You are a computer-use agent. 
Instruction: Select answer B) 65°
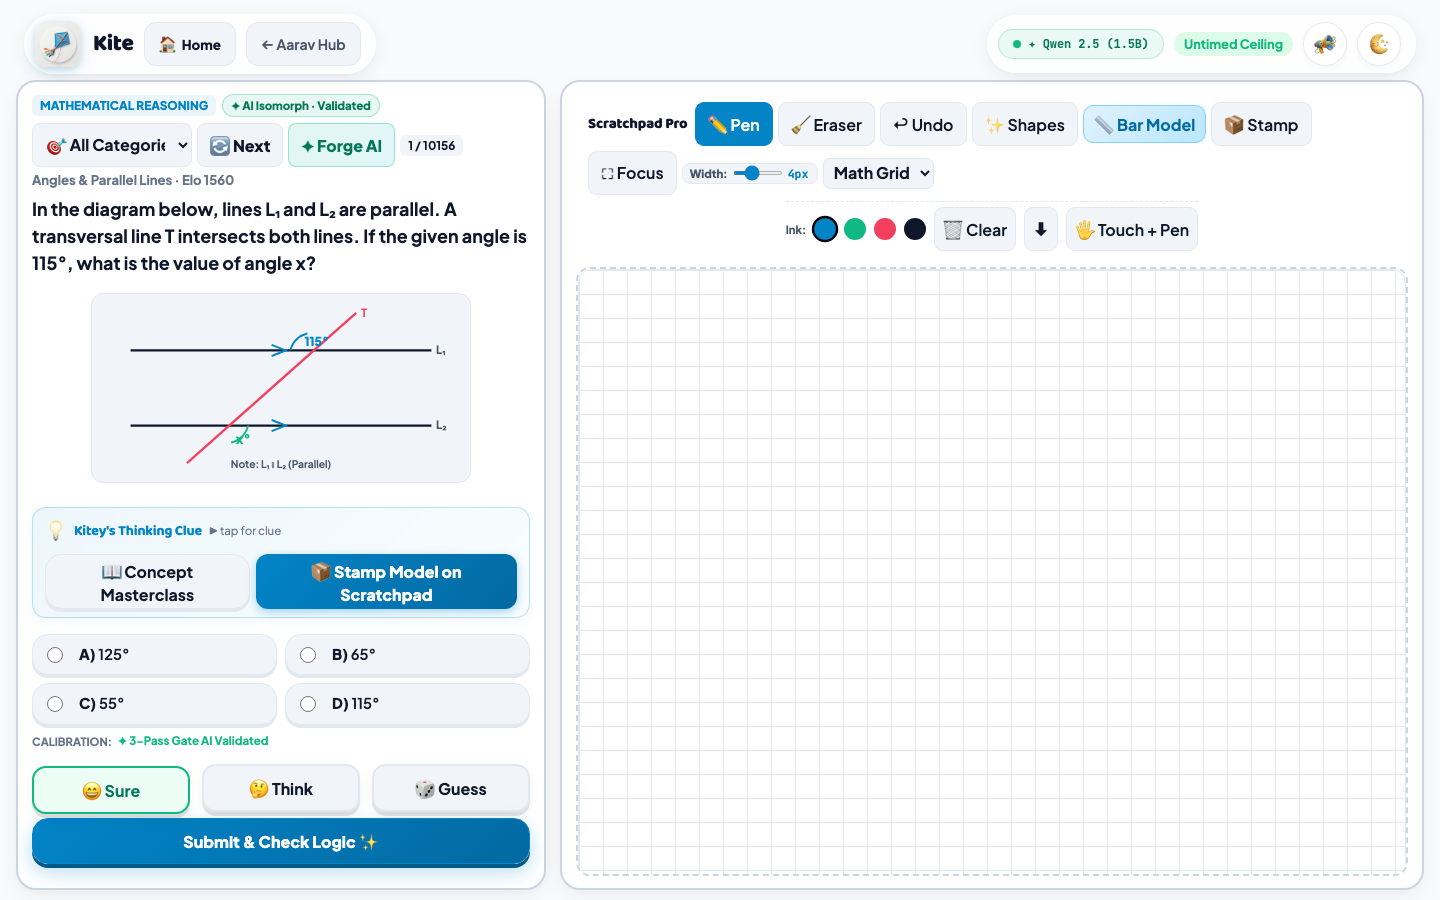coord(407,655)
